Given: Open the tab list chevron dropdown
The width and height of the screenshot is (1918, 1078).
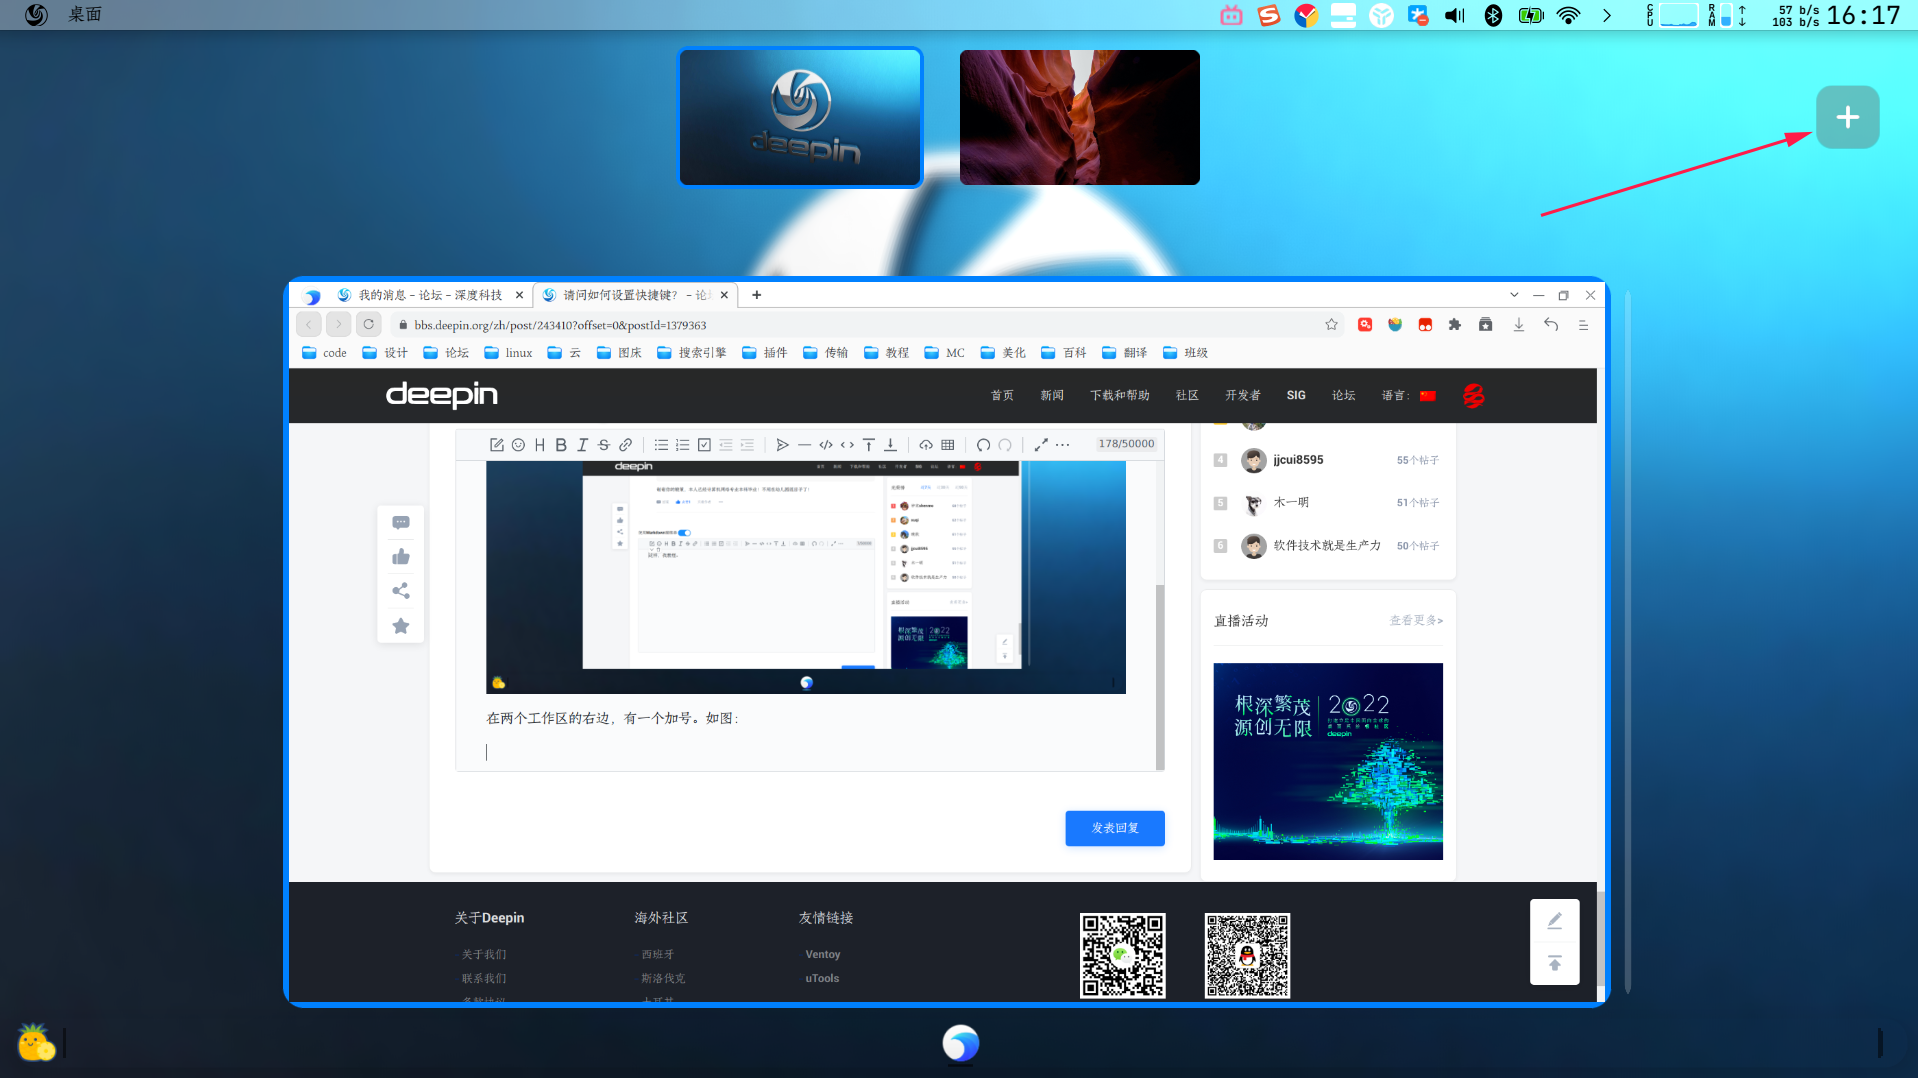Looking at the screenshot, I should pos(1514,295).
